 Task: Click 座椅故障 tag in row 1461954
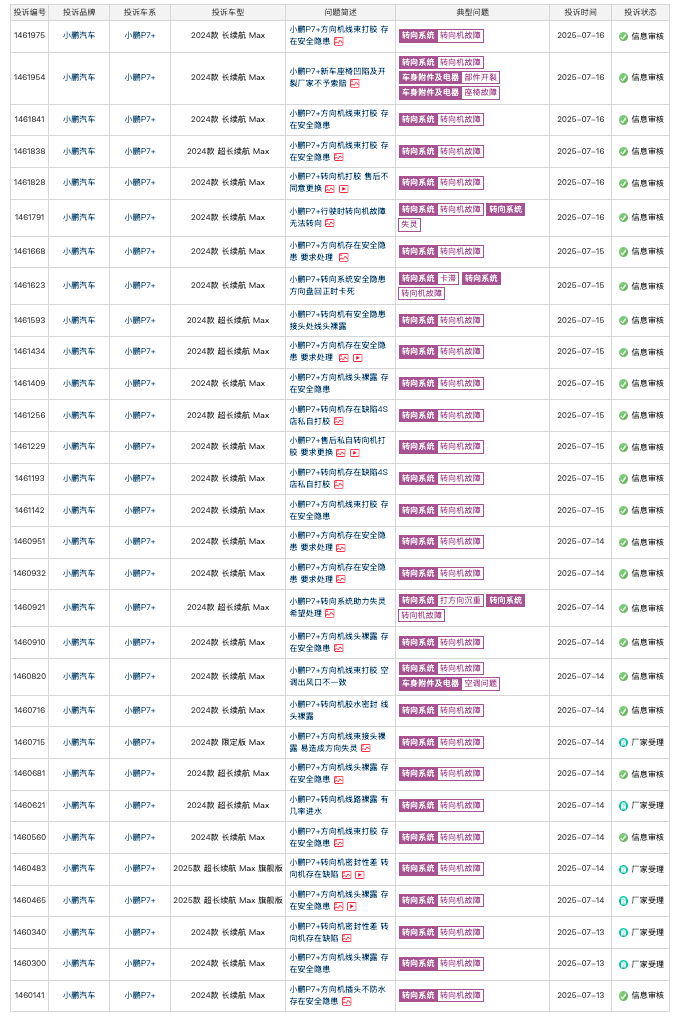[481, 92]
